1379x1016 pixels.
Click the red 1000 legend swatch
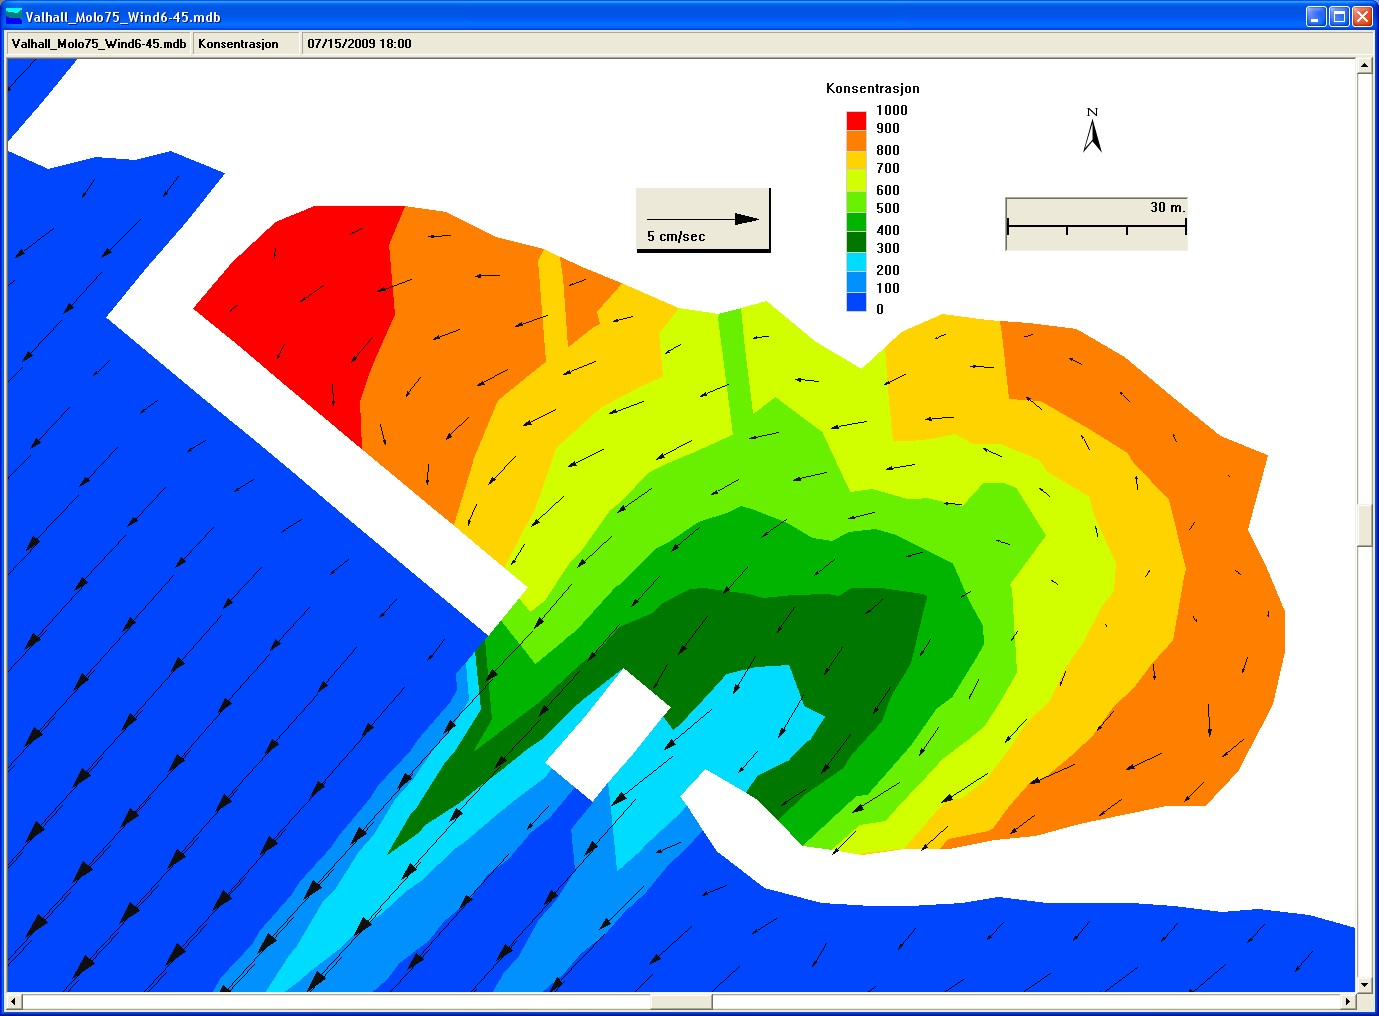click(x=856, y=120)
